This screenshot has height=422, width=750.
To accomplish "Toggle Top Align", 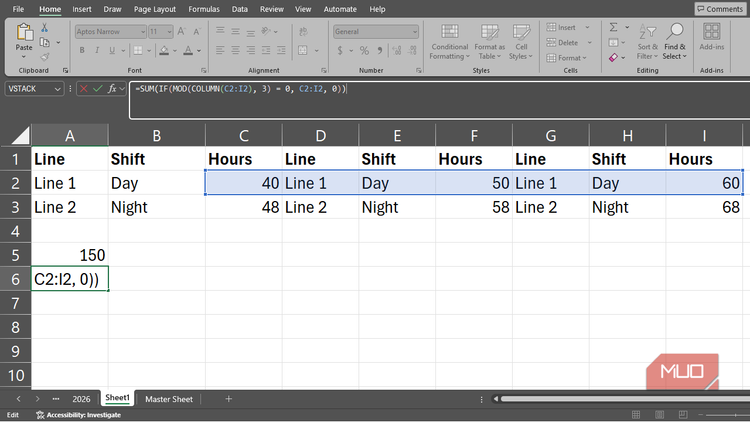I will [220, 32].
